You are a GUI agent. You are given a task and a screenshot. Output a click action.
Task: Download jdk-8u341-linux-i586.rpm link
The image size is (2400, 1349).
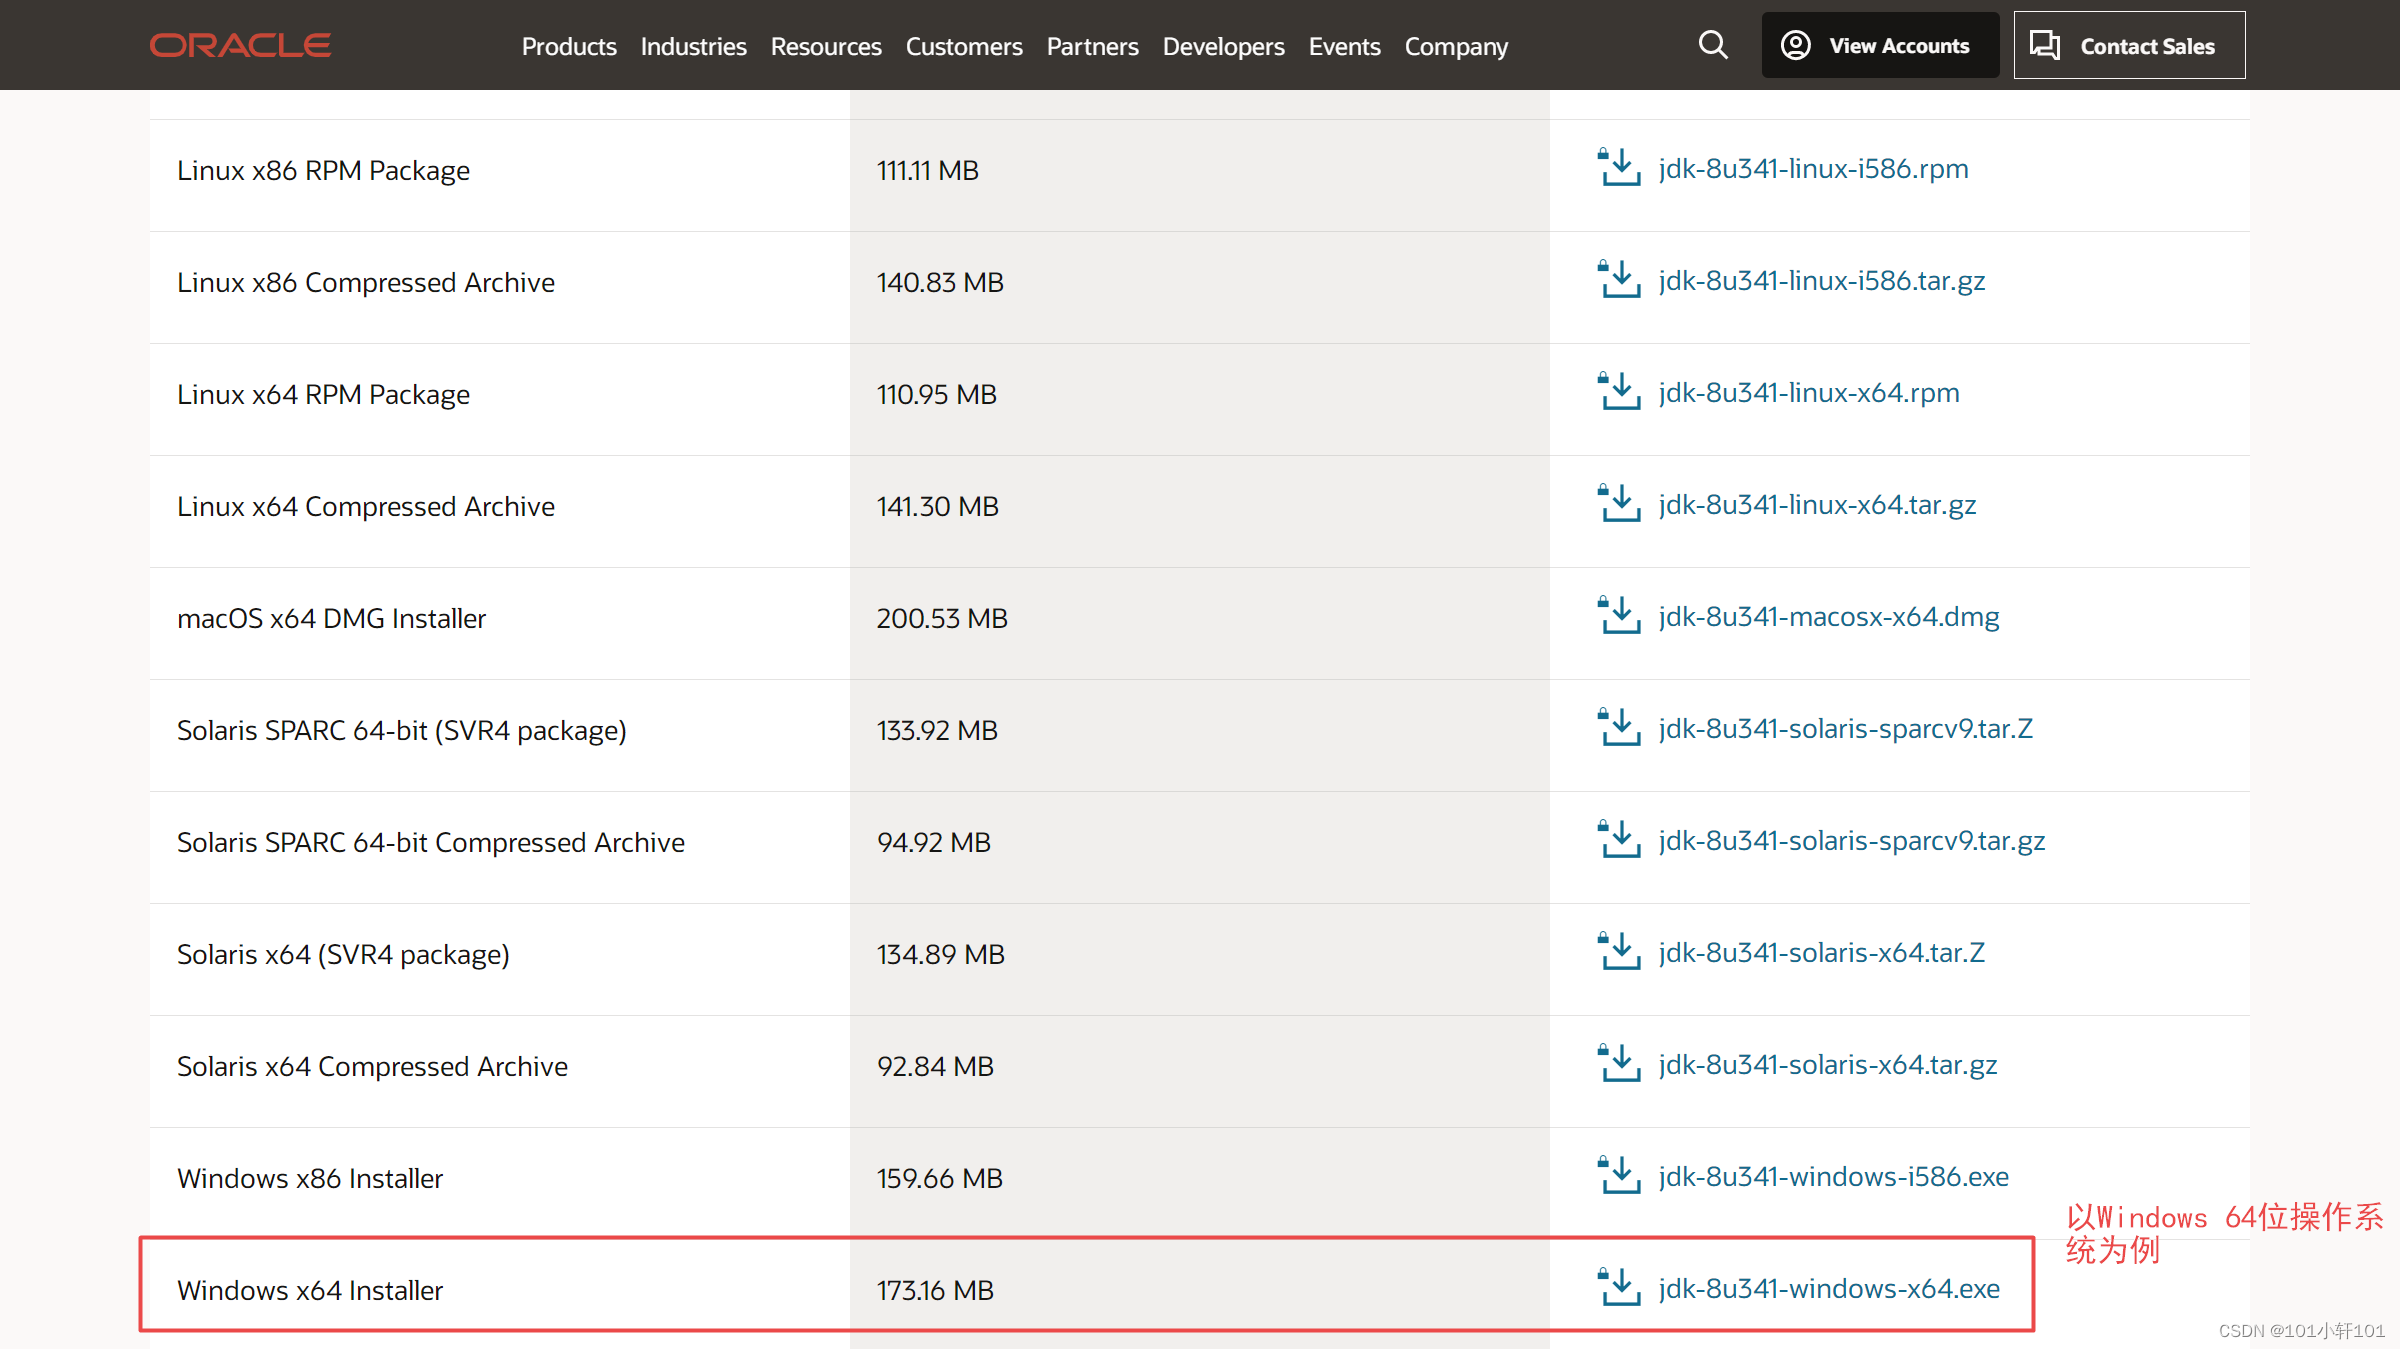pyautogui.click(x=1813, y=169)
